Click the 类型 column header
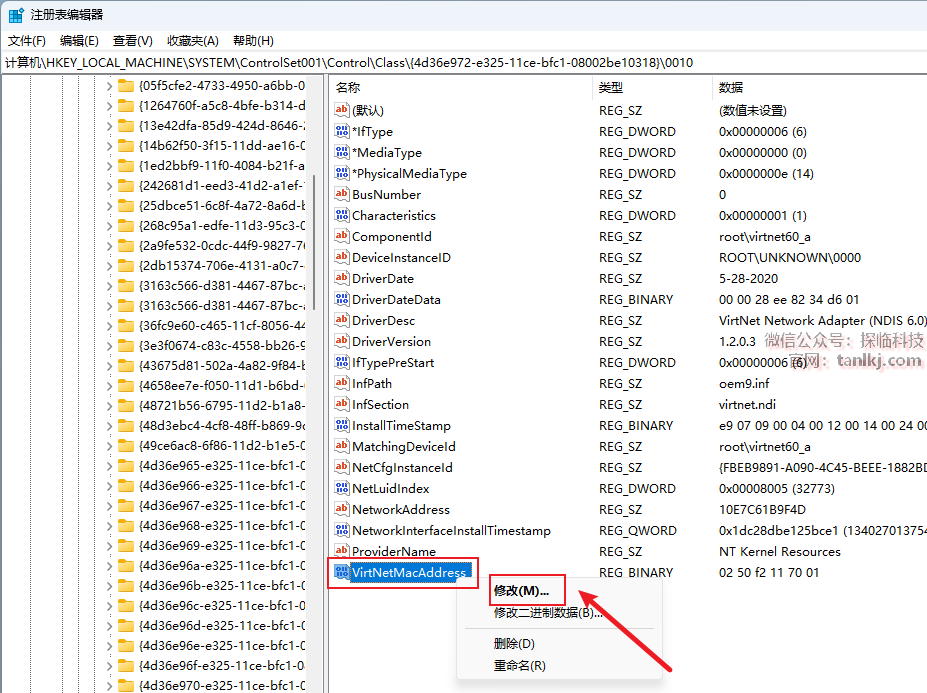927x693 pixels. (x=610, y=88)
